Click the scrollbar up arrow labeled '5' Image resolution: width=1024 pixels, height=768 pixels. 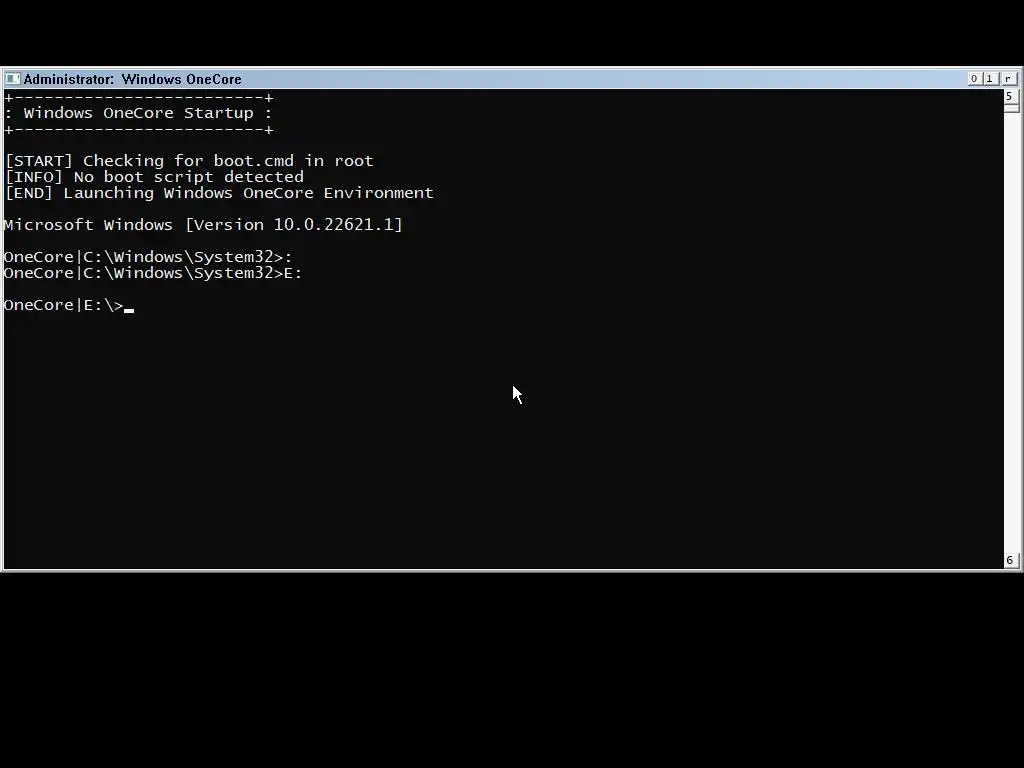[1011, 96]
